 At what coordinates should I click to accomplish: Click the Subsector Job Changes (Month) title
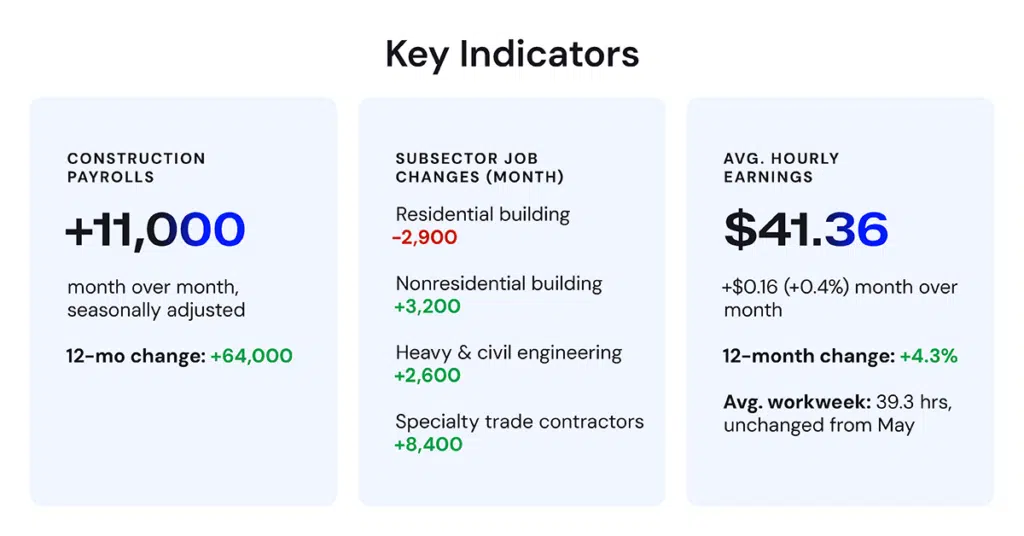[479, 168]
